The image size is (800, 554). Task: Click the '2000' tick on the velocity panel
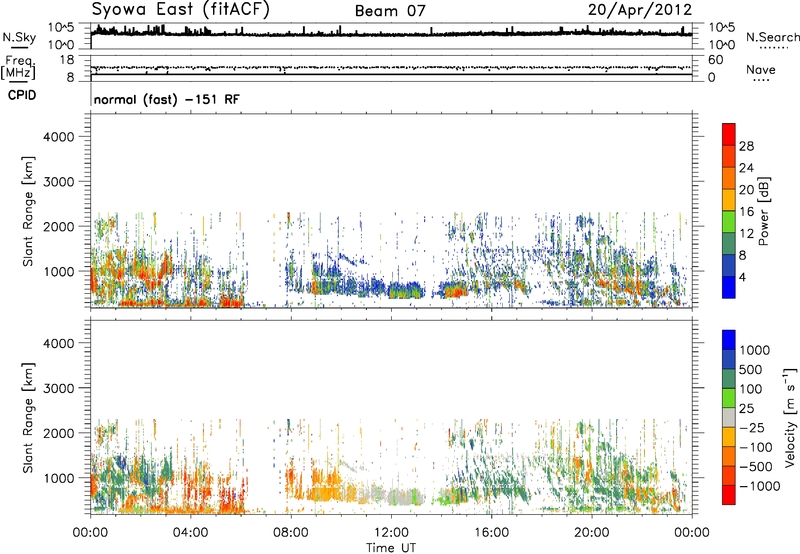coord(59,433)
